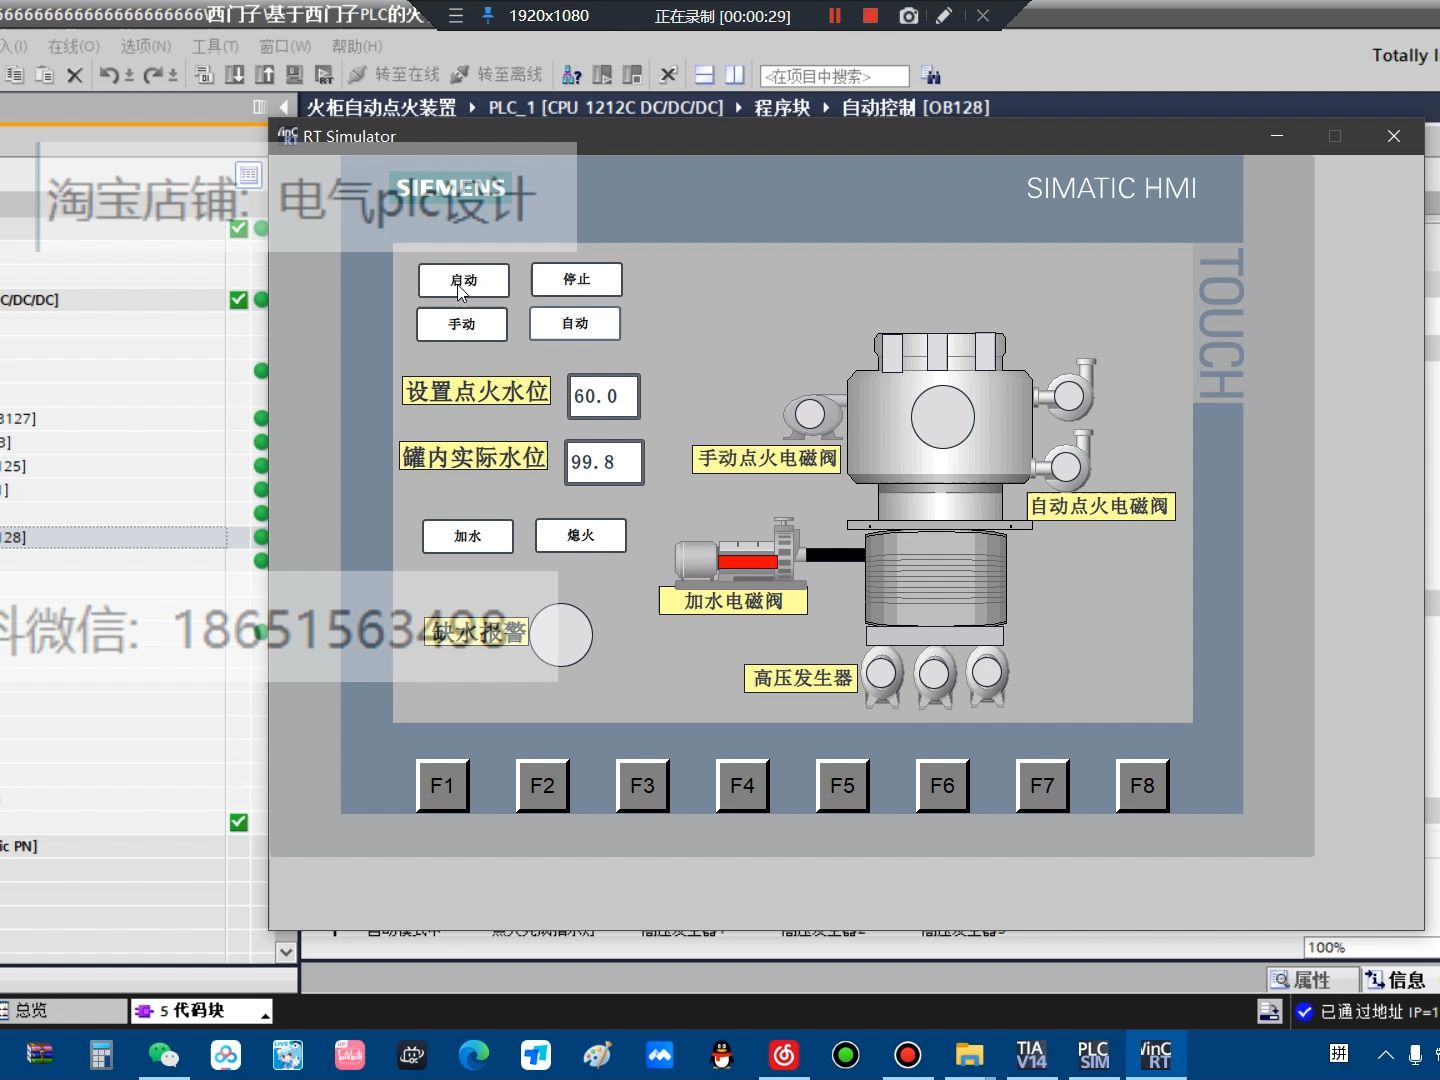Click the paste toolbar icon
The image size is (1440, 1080).
coord(44,75)
